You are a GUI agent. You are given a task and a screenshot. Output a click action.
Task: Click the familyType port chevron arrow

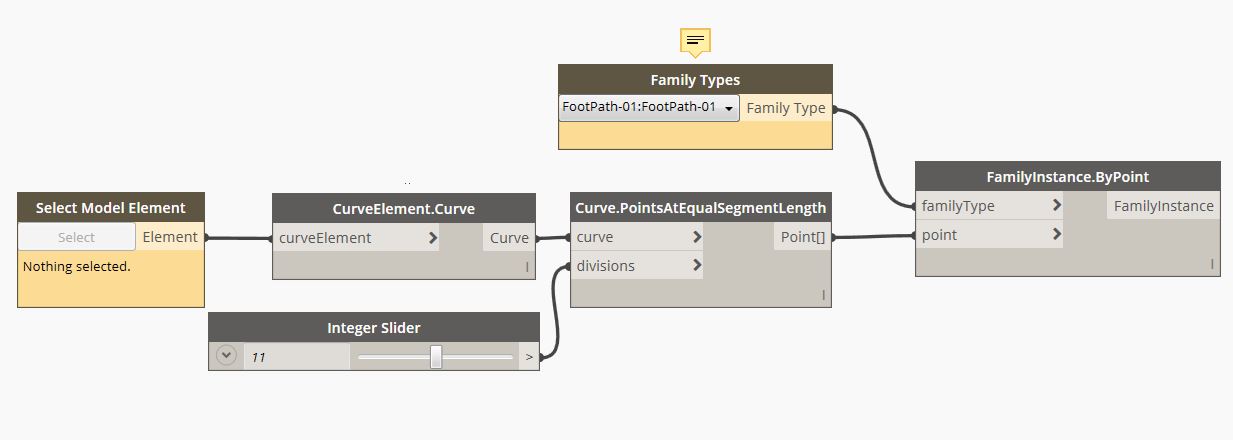coord(1057,206)
